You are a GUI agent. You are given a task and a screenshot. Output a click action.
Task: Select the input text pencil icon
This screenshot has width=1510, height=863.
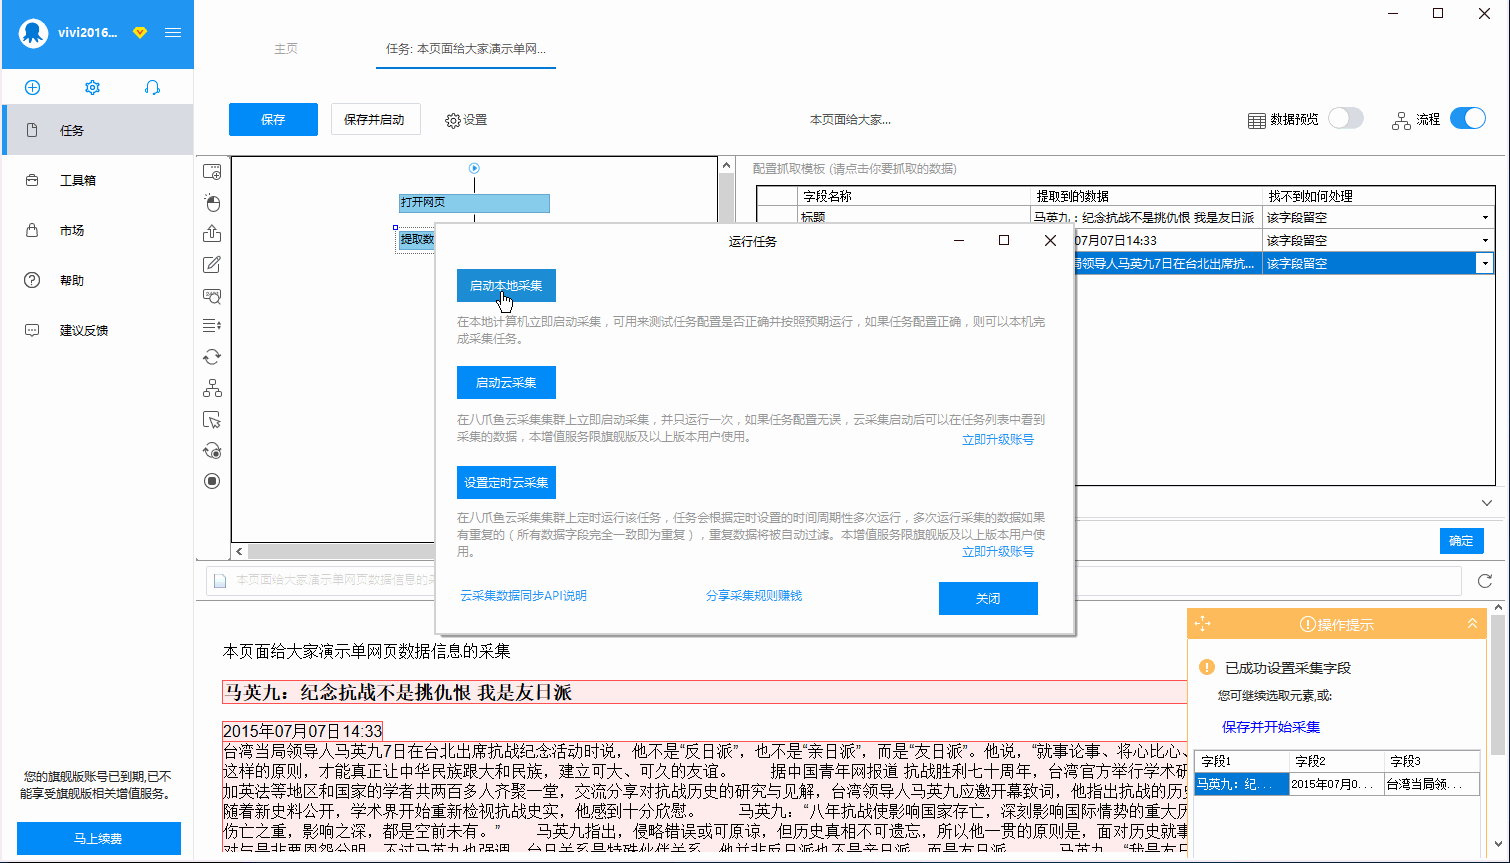tap(212, 264)
